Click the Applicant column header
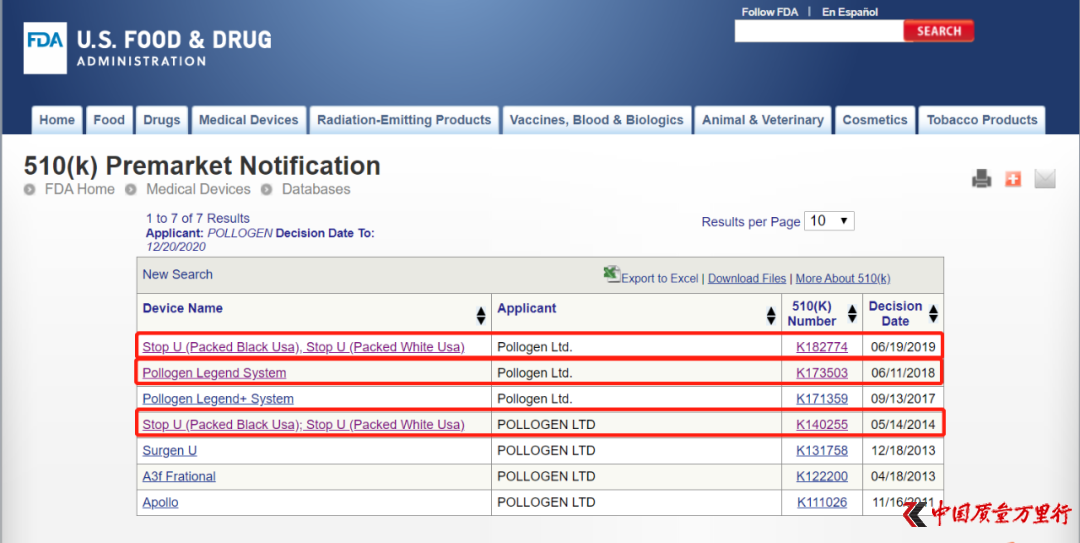The height and width of the screenshot is (543, 1080). pyautogui.click(x=527, y=308)
